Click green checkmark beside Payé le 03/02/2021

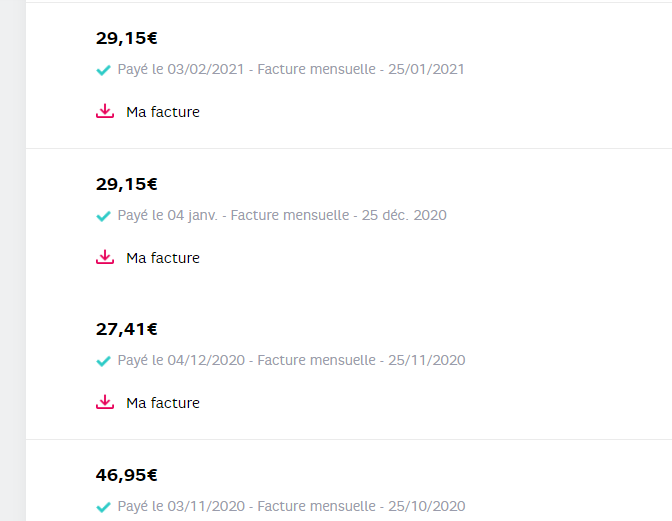102,70
